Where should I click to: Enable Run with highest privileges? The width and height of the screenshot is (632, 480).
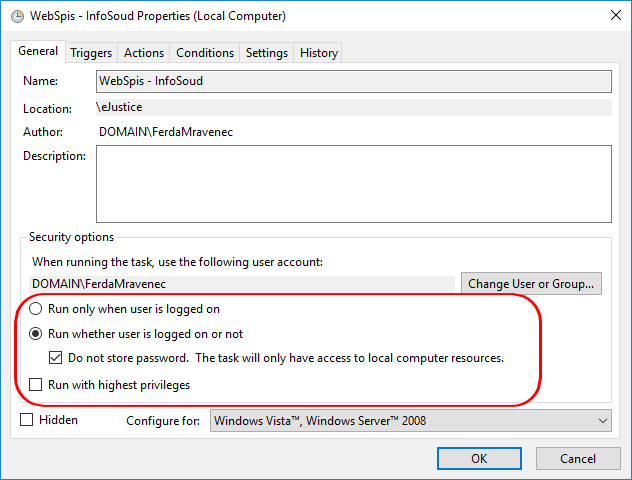[36, 385]
